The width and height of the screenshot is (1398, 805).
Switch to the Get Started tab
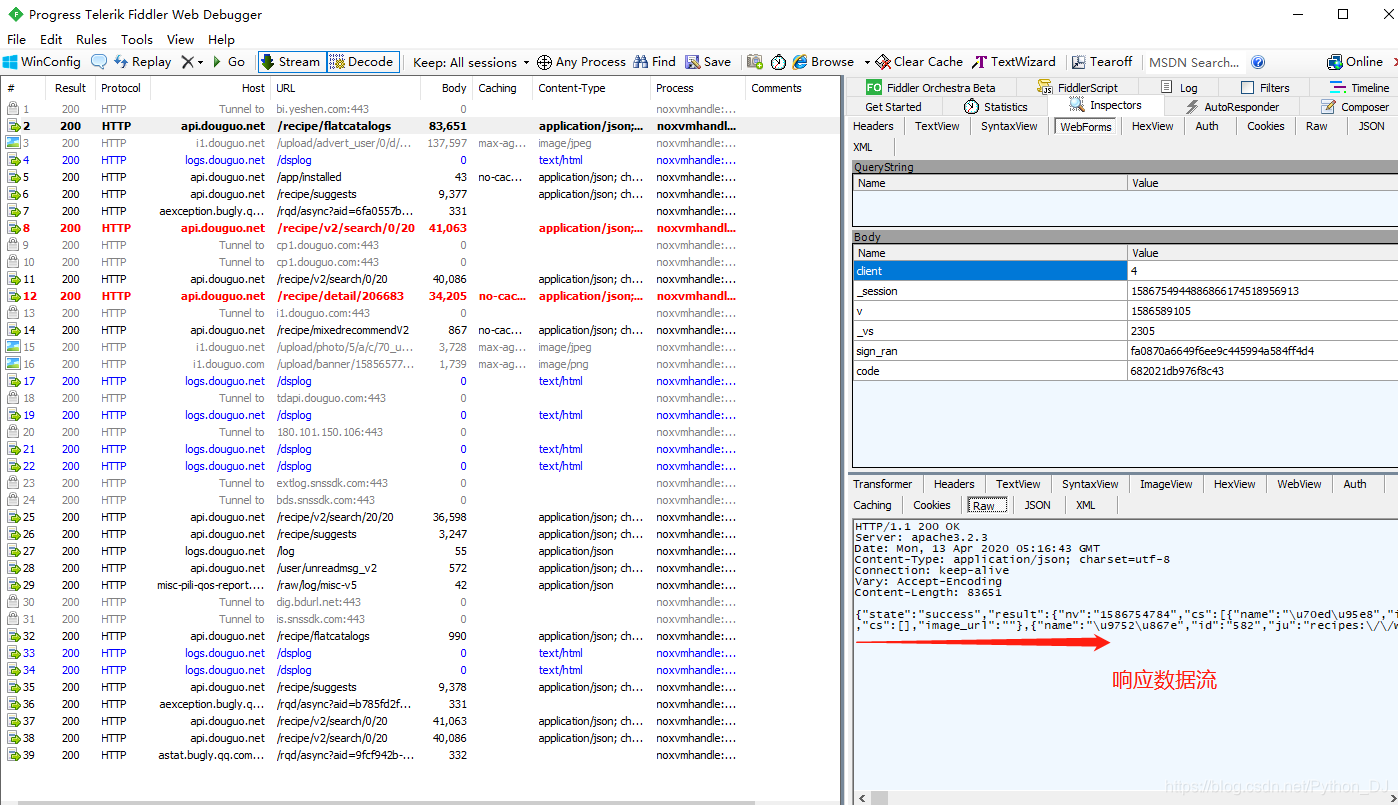point(893,107)
